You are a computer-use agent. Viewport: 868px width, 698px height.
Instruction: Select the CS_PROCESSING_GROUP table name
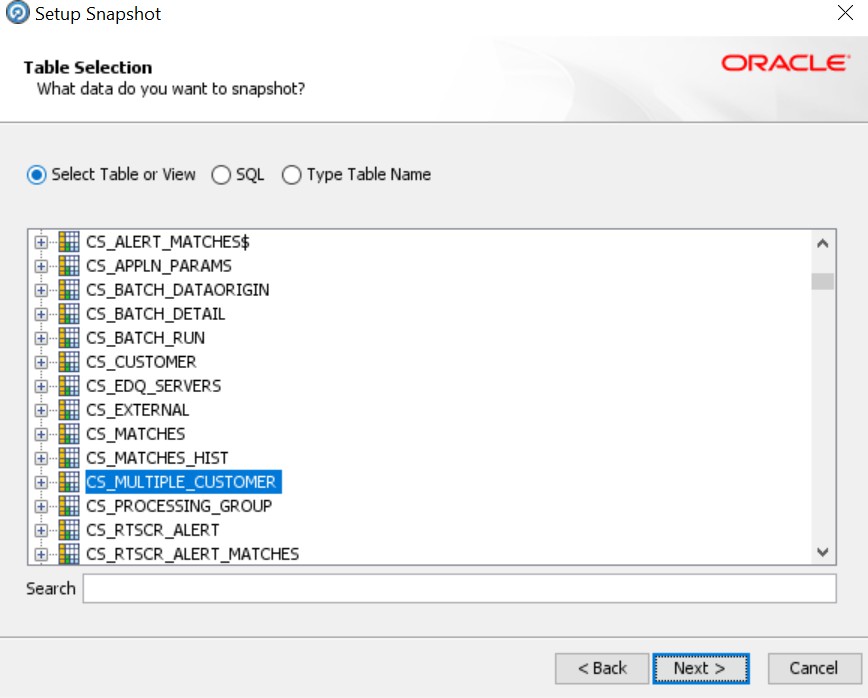click(179, 506)
